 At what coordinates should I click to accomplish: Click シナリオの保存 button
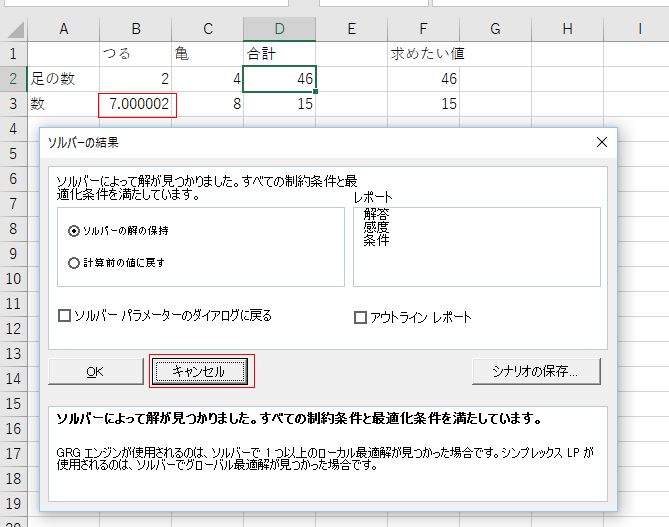coord(536,371)
